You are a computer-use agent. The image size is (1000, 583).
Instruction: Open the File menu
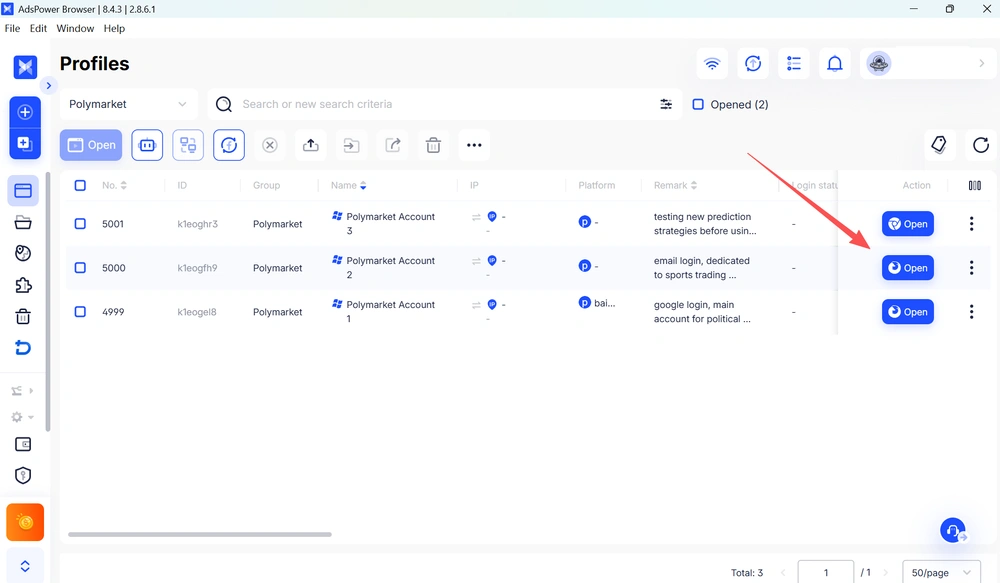coord(12,28)
